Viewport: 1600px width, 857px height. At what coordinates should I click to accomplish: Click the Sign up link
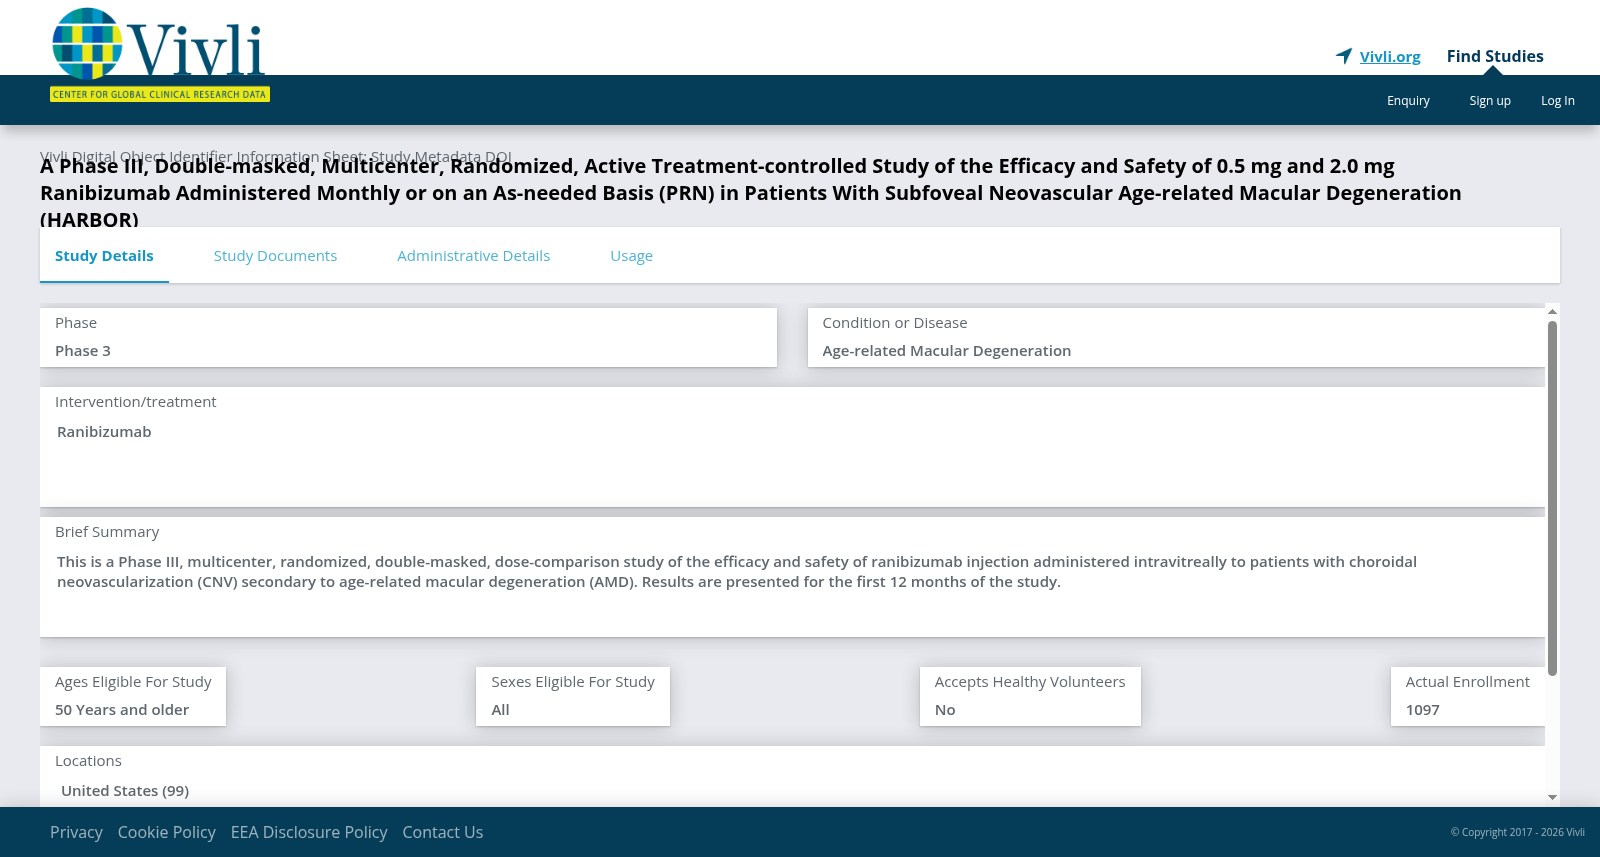pos(1490,101)
